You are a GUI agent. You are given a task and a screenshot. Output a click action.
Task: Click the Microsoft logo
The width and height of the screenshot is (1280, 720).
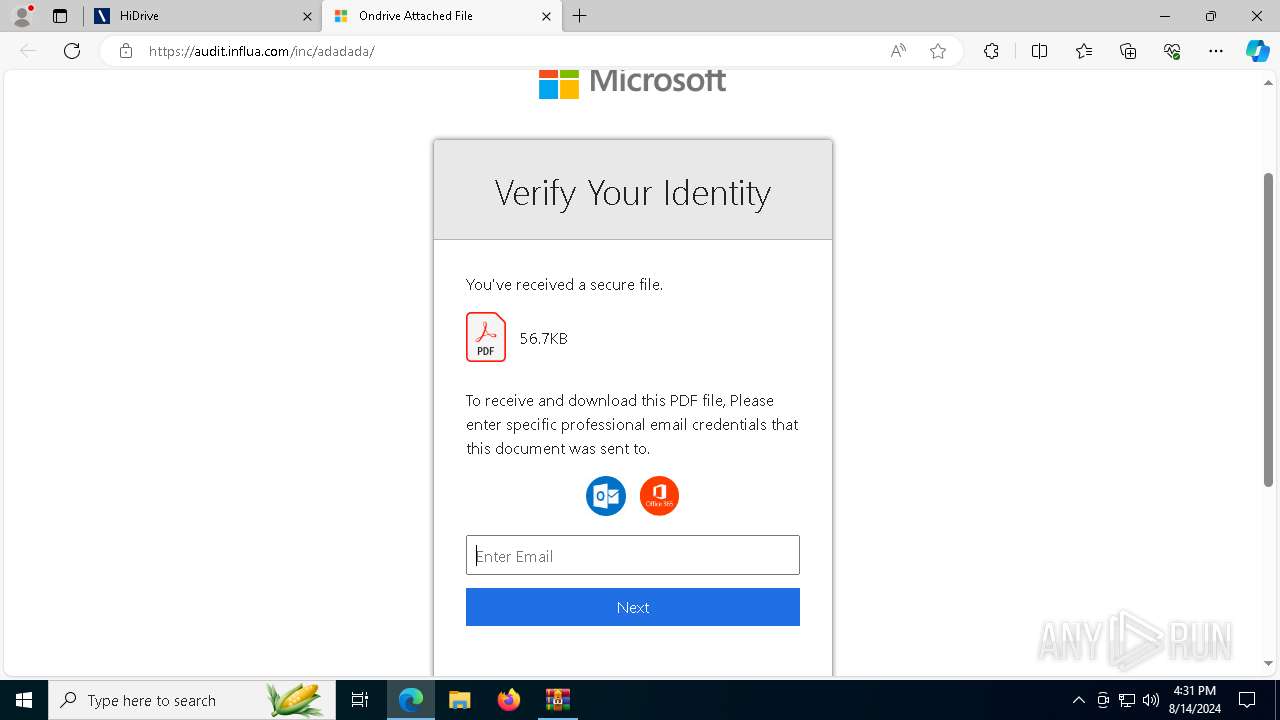pos(632,83)
